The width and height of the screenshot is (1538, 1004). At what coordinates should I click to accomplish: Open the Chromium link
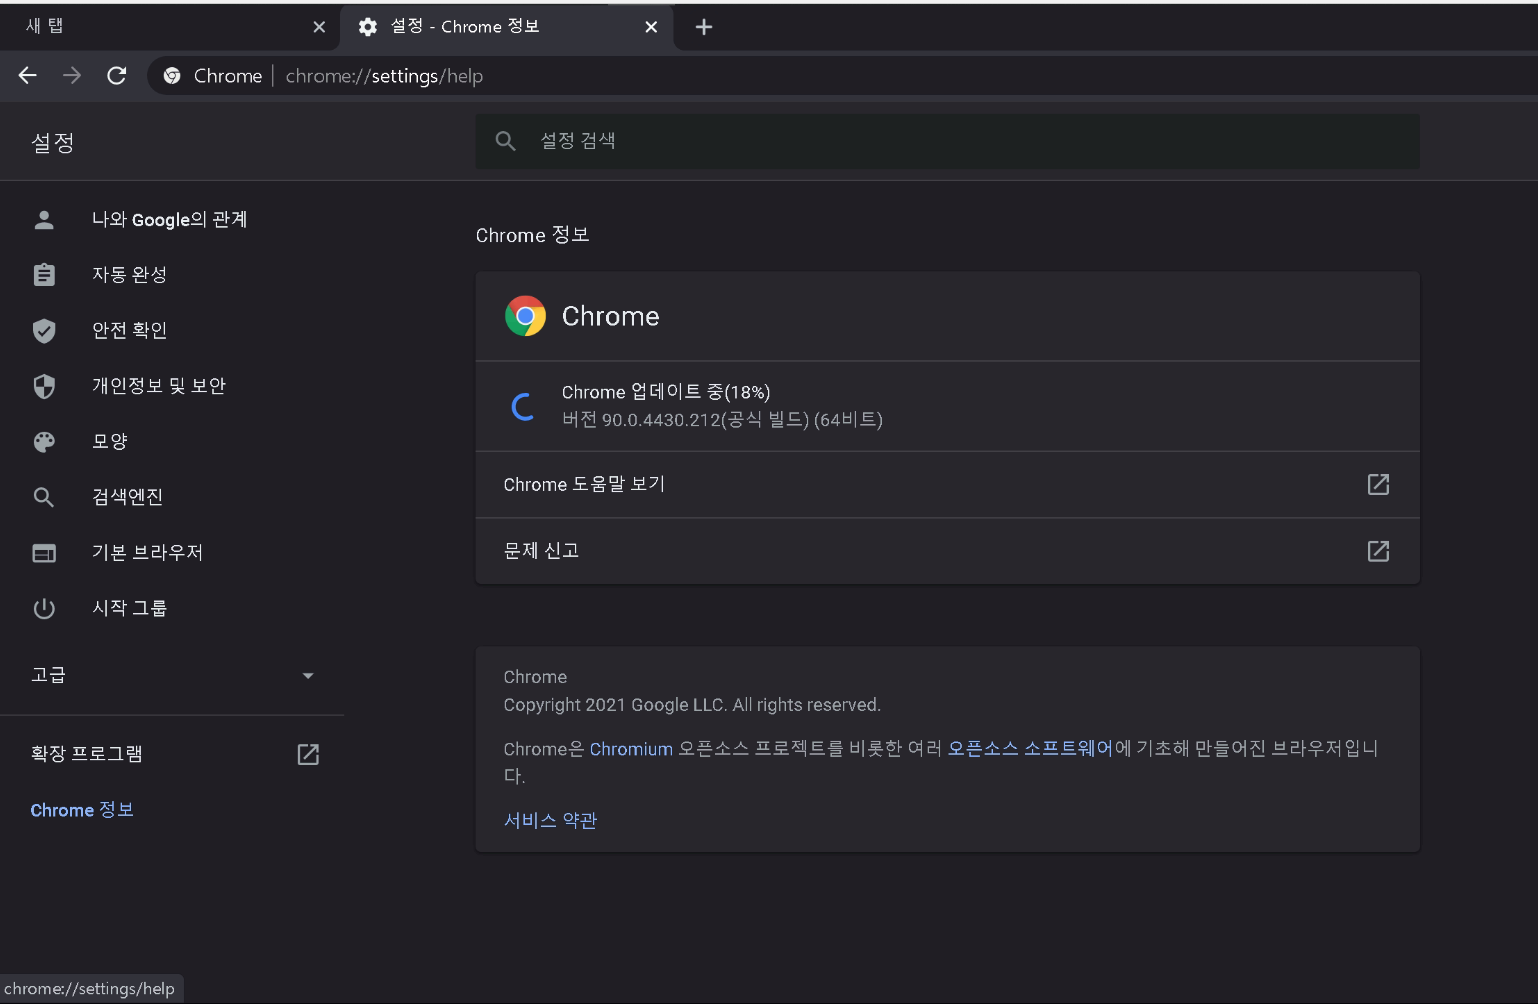[x=631, y=749]
